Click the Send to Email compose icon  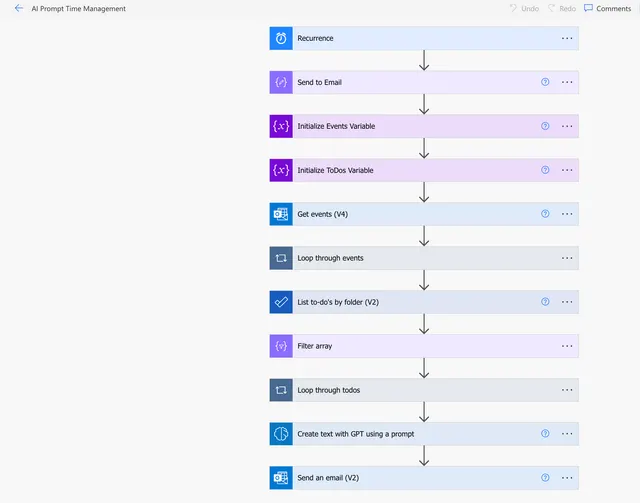[x=281, y=82]
